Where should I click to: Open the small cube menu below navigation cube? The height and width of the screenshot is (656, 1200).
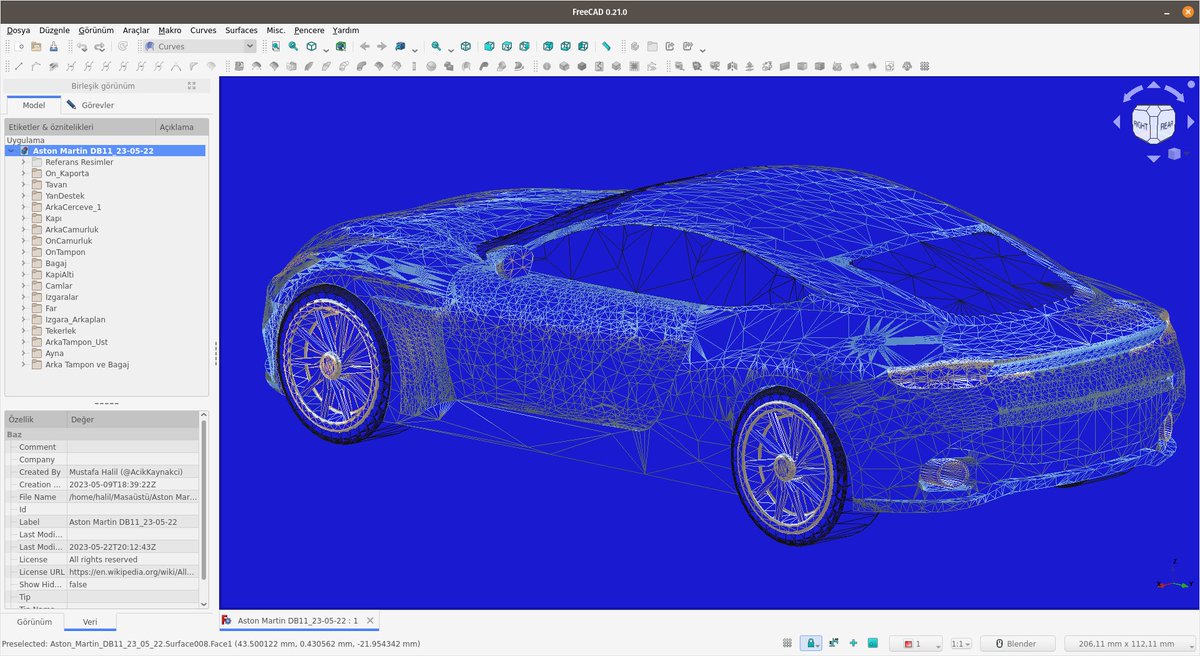click(1175, 155)
